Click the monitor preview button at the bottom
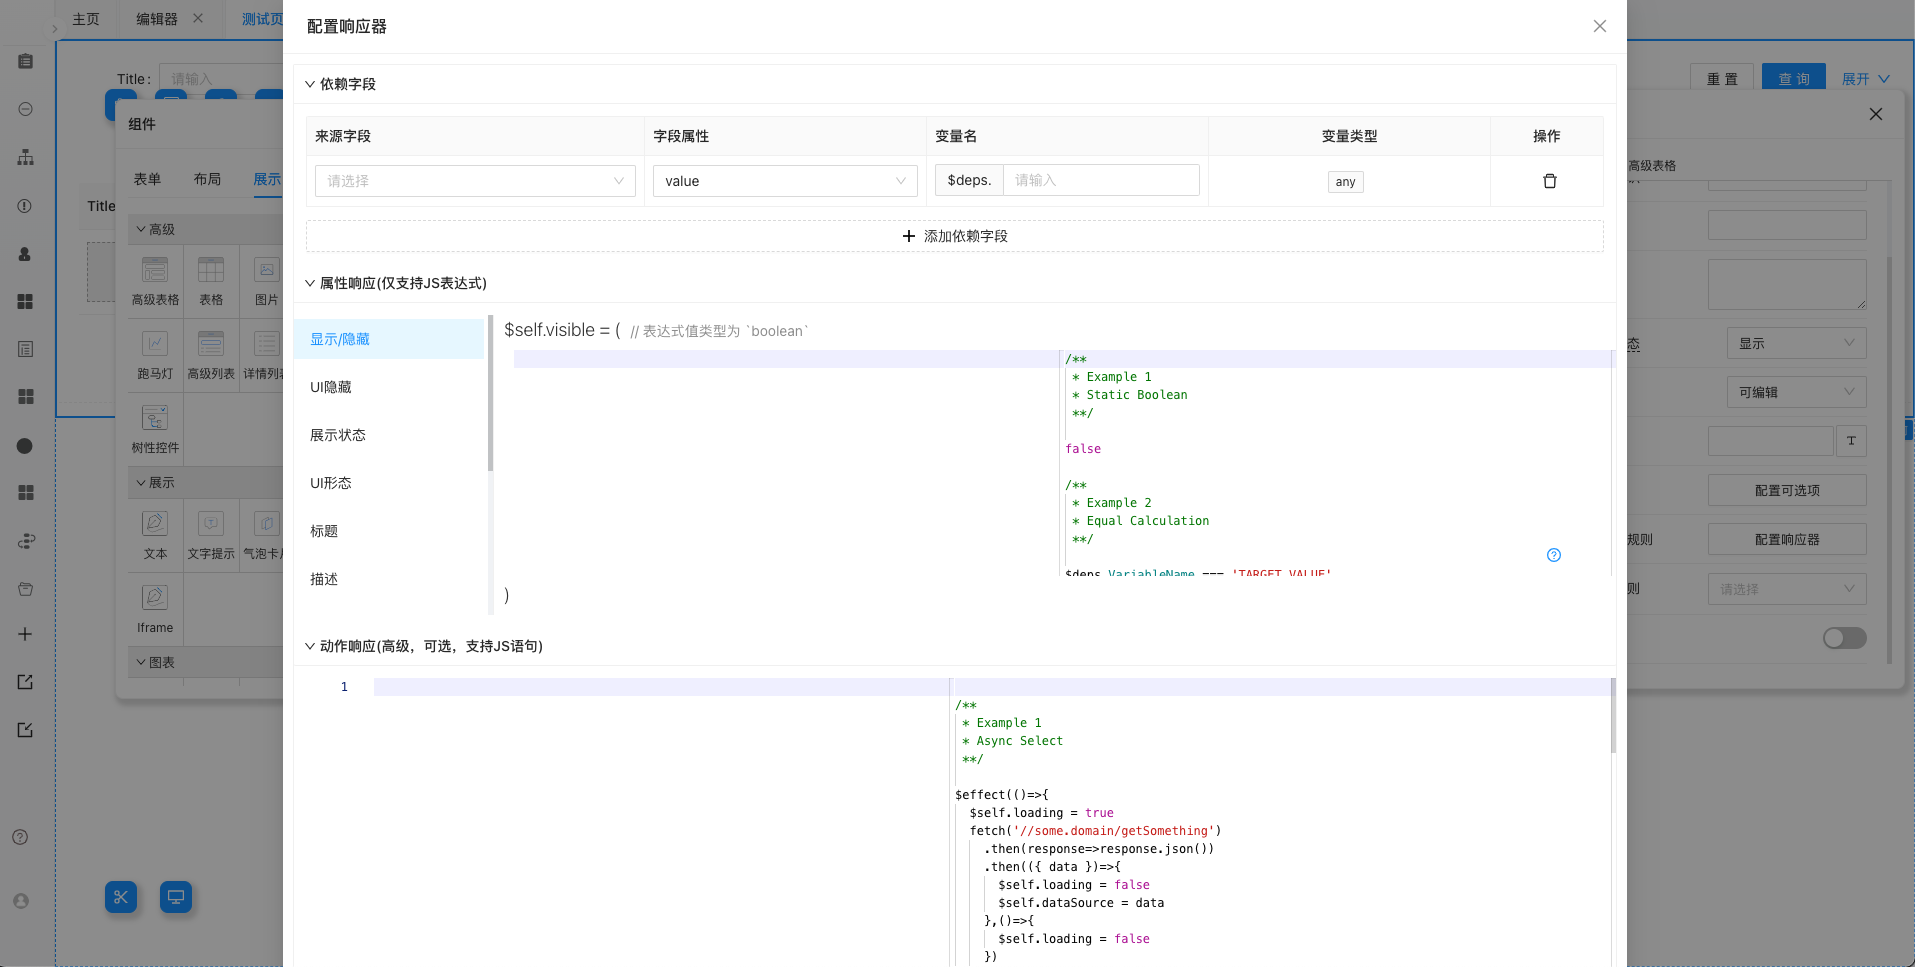Viewport: 1915px width, 967px height. click(x=176, y=897)
